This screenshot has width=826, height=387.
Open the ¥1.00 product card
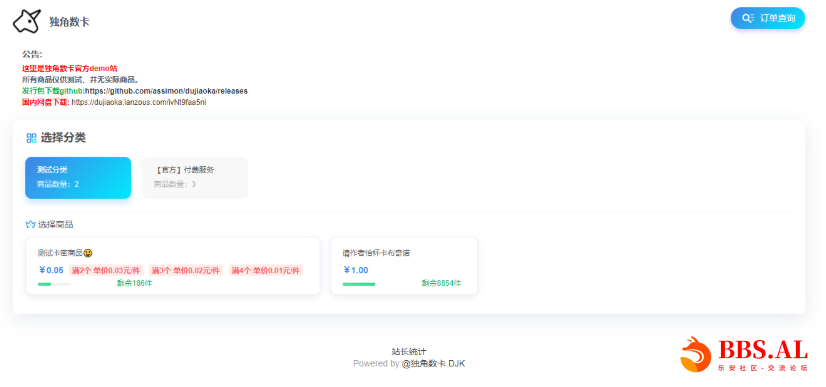pos(404,265)
